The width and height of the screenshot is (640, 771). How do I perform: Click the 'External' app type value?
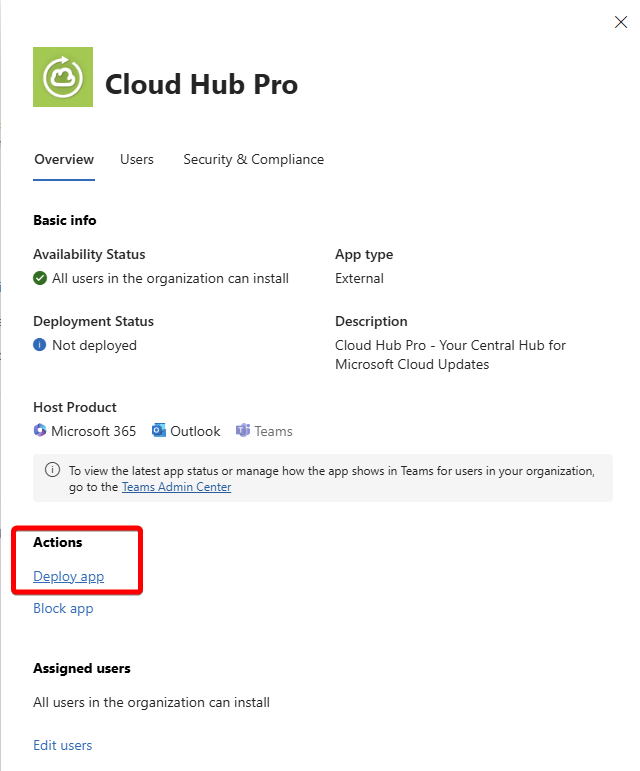click(x=359, y=278)
